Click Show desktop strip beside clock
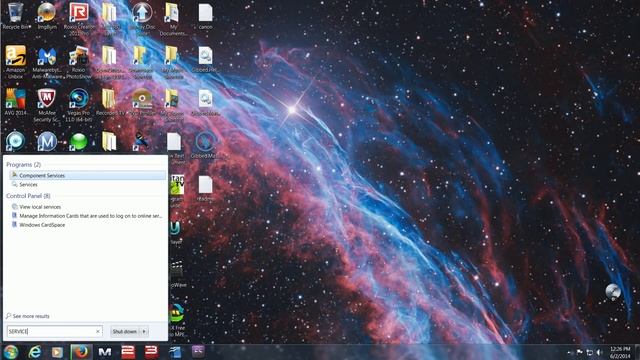The image size is (640, 360). 637,352
